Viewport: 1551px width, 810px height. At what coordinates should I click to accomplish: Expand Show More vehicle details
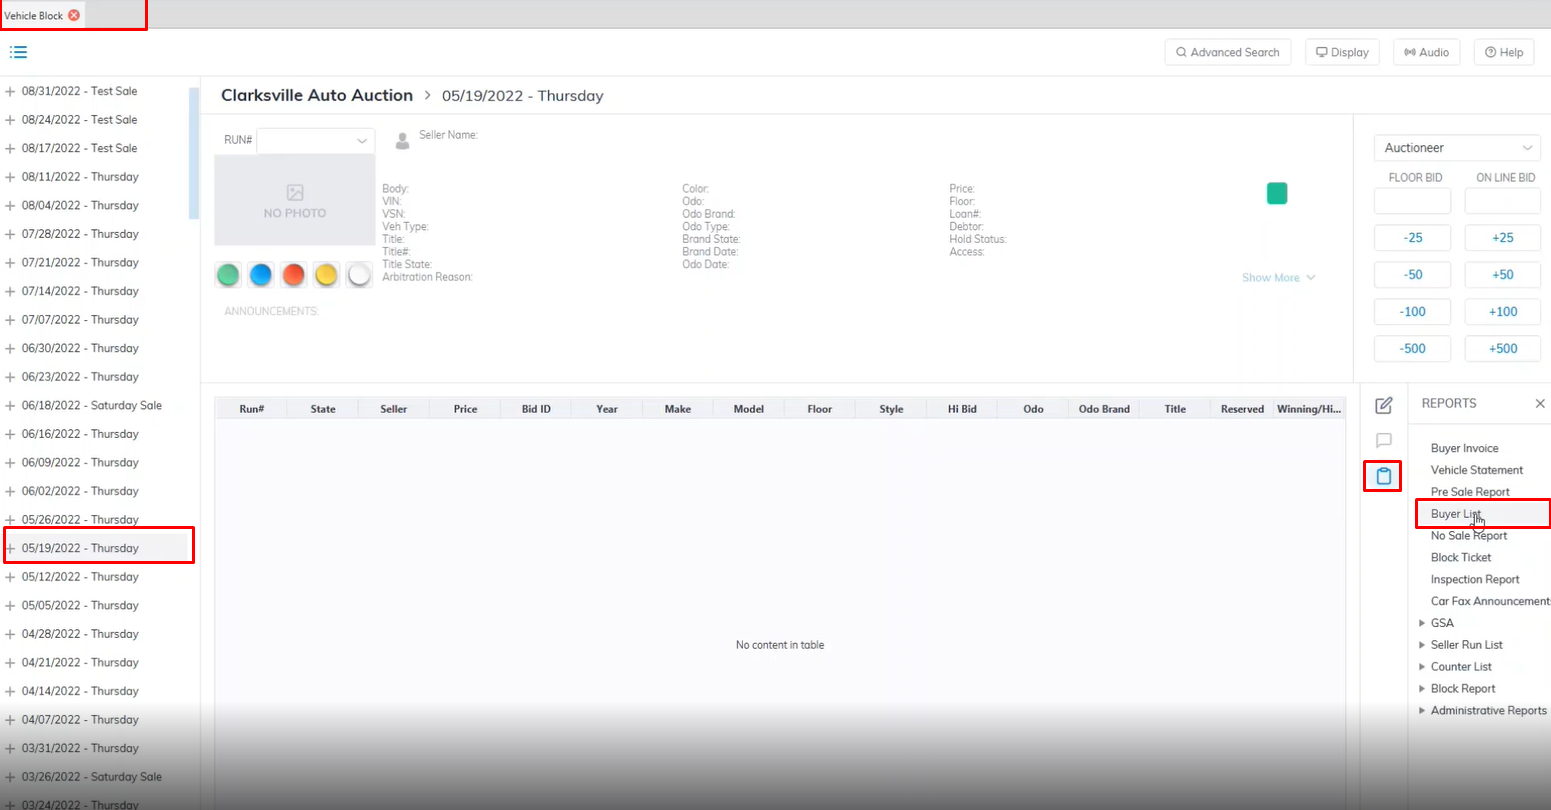[1278, 277]
